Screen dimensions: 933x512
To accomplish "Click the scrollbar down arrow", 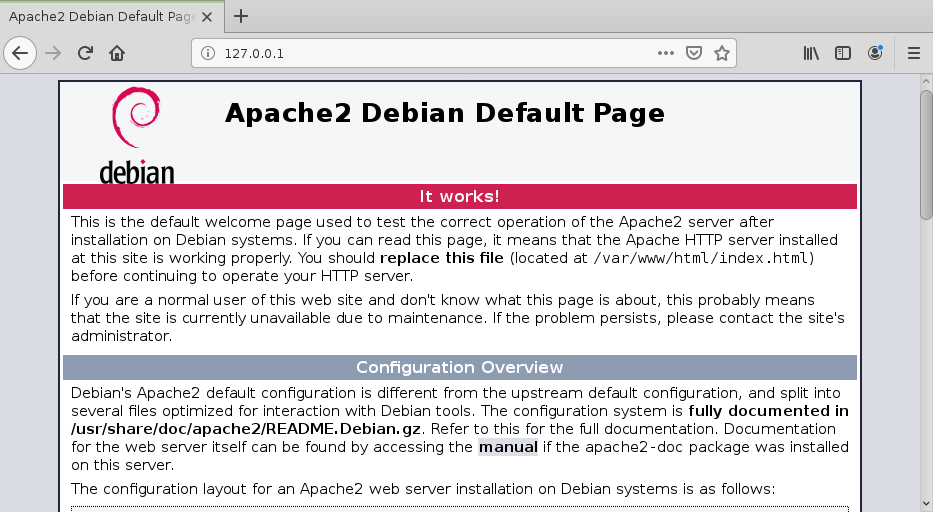I will click(926, 504).
